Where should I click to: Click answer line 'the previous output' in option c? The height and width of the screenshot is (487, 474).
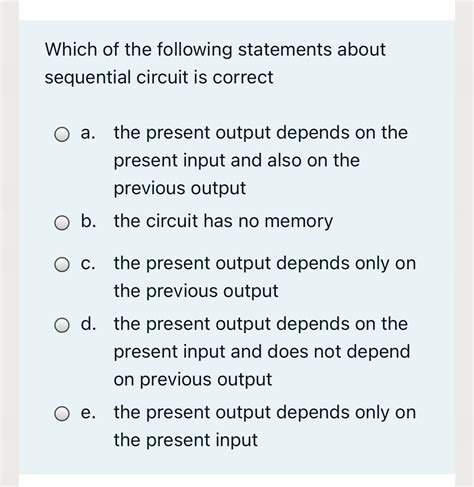click(x=196, y=291)
